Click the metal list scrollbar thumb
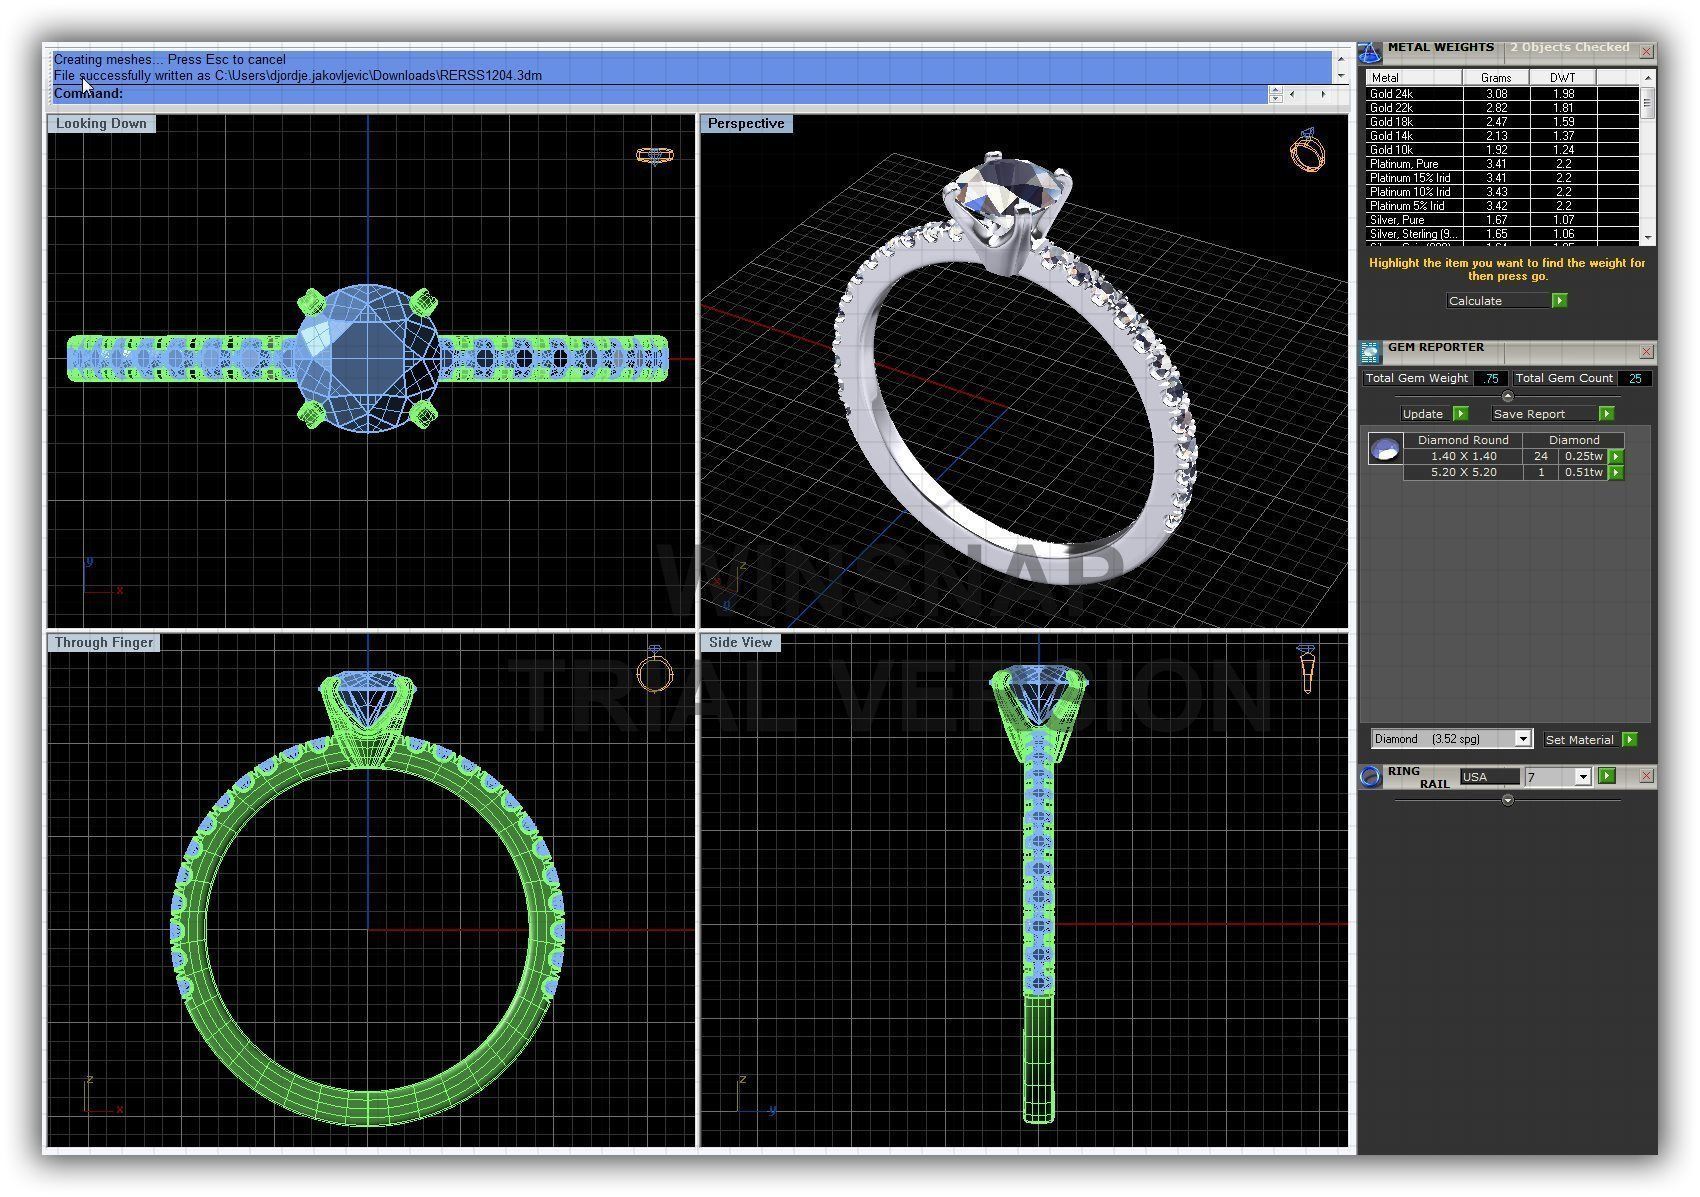This screenshot has width=1700, height=1197. pyautogui.click(x=1648, y=103)
